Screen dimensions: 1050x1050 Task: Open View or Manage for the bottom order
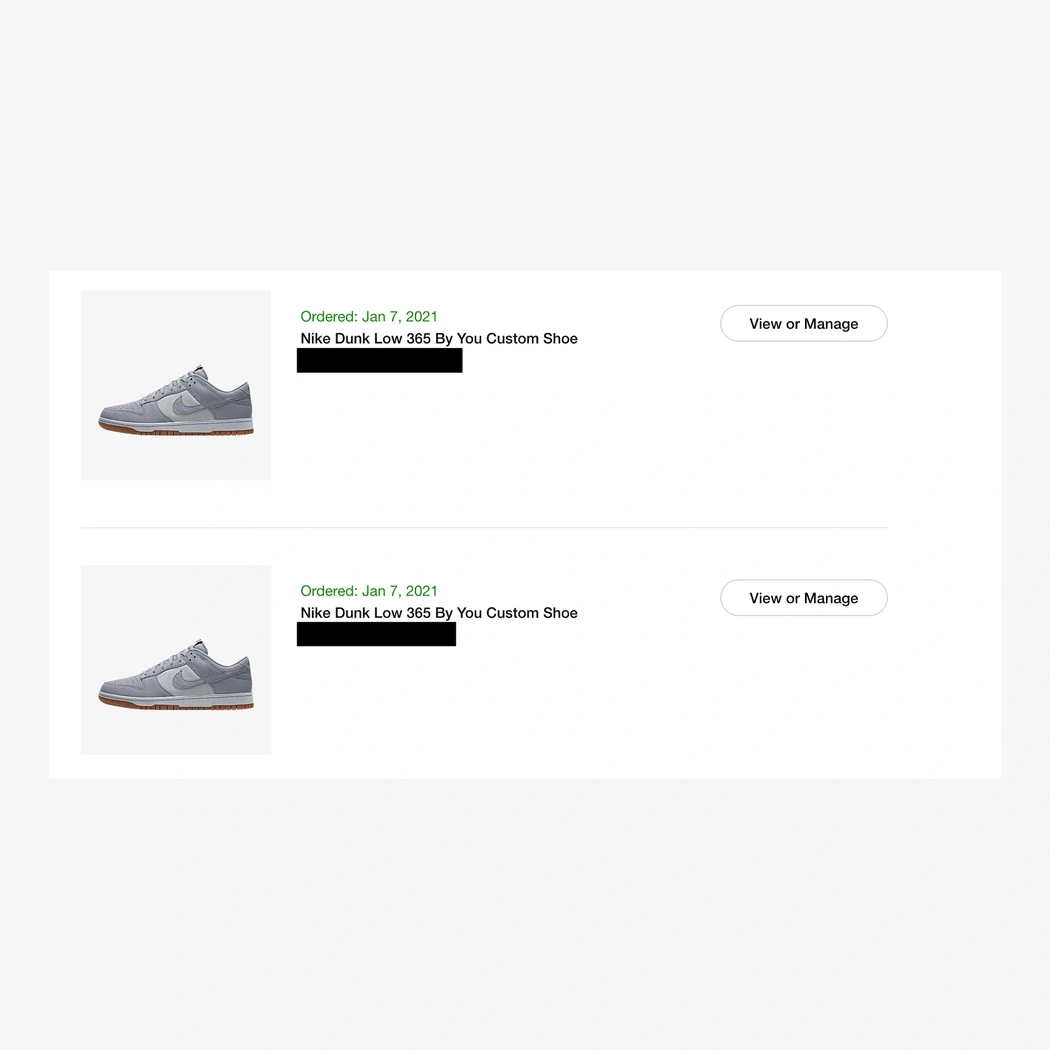point(803,598)
